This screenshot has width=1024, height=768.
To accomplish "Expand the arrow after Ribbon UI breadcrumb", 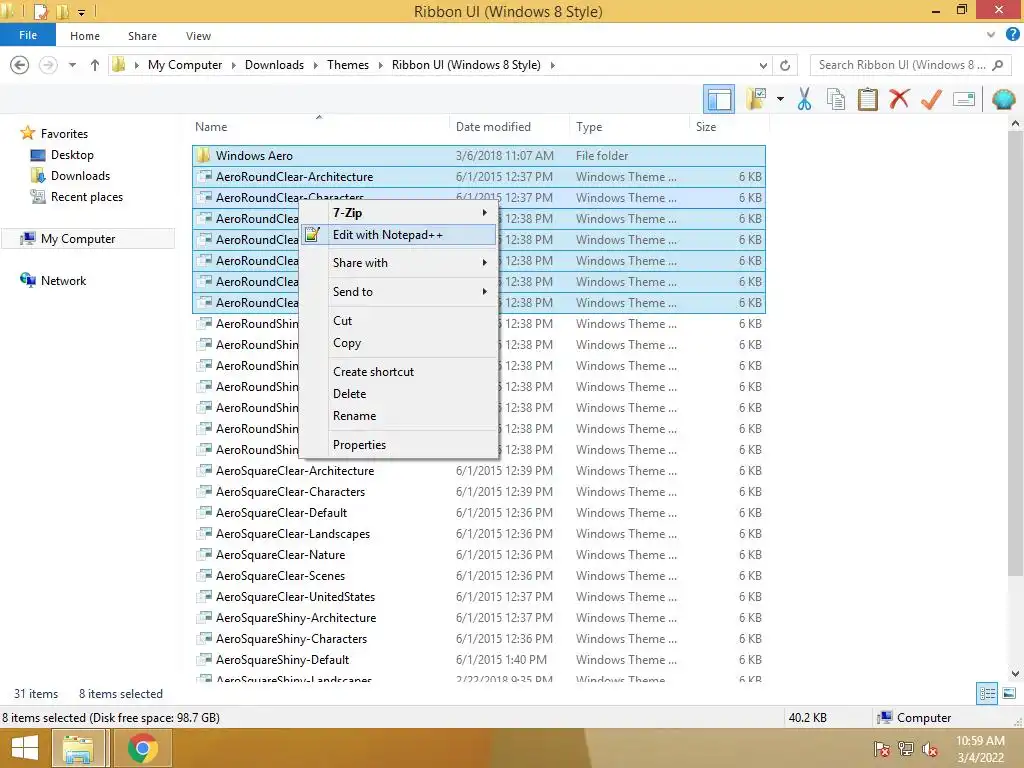I will tap(552, 65).
